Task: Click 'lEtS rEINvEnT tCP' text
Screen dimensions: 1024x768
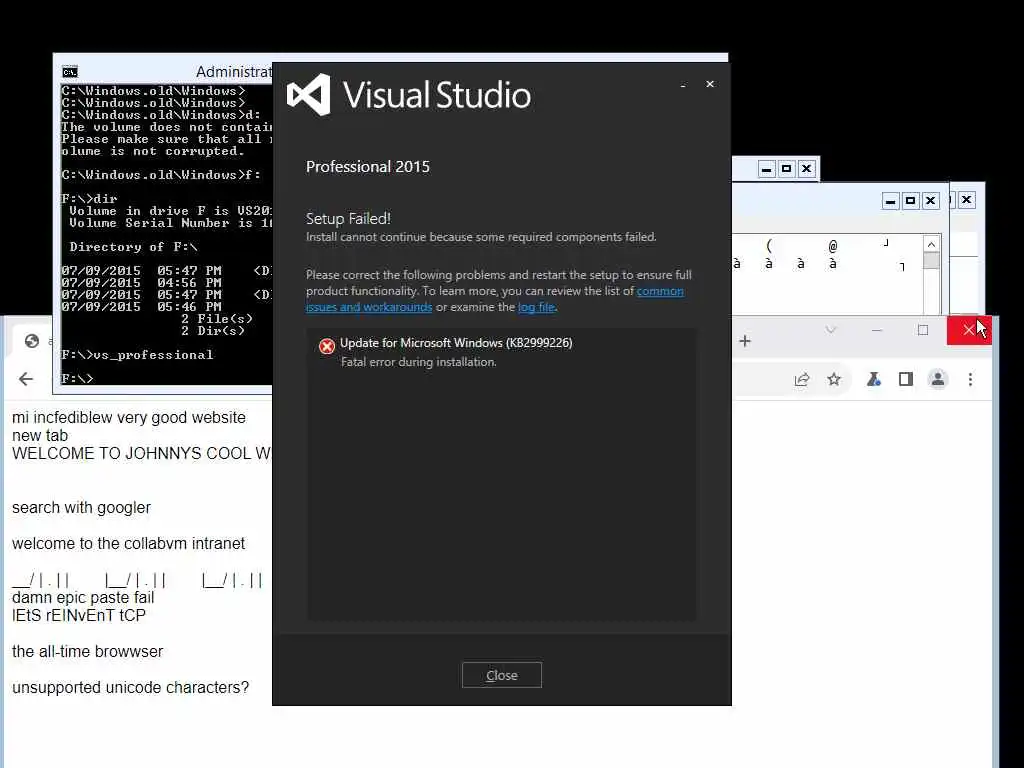Action: click(x=78, y=615)
